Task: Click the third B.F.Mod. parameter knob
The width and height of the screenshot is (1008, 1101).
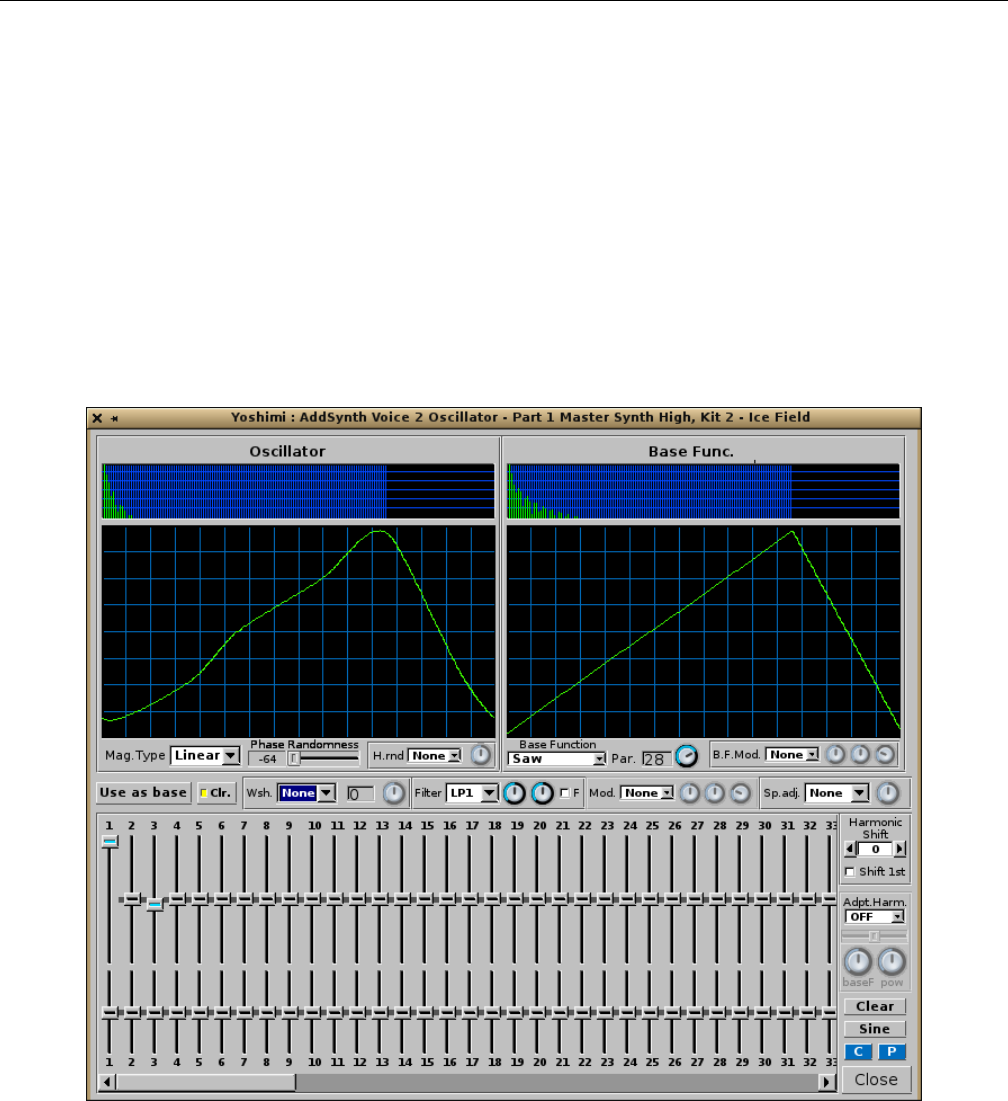Action: coord(885,754)
